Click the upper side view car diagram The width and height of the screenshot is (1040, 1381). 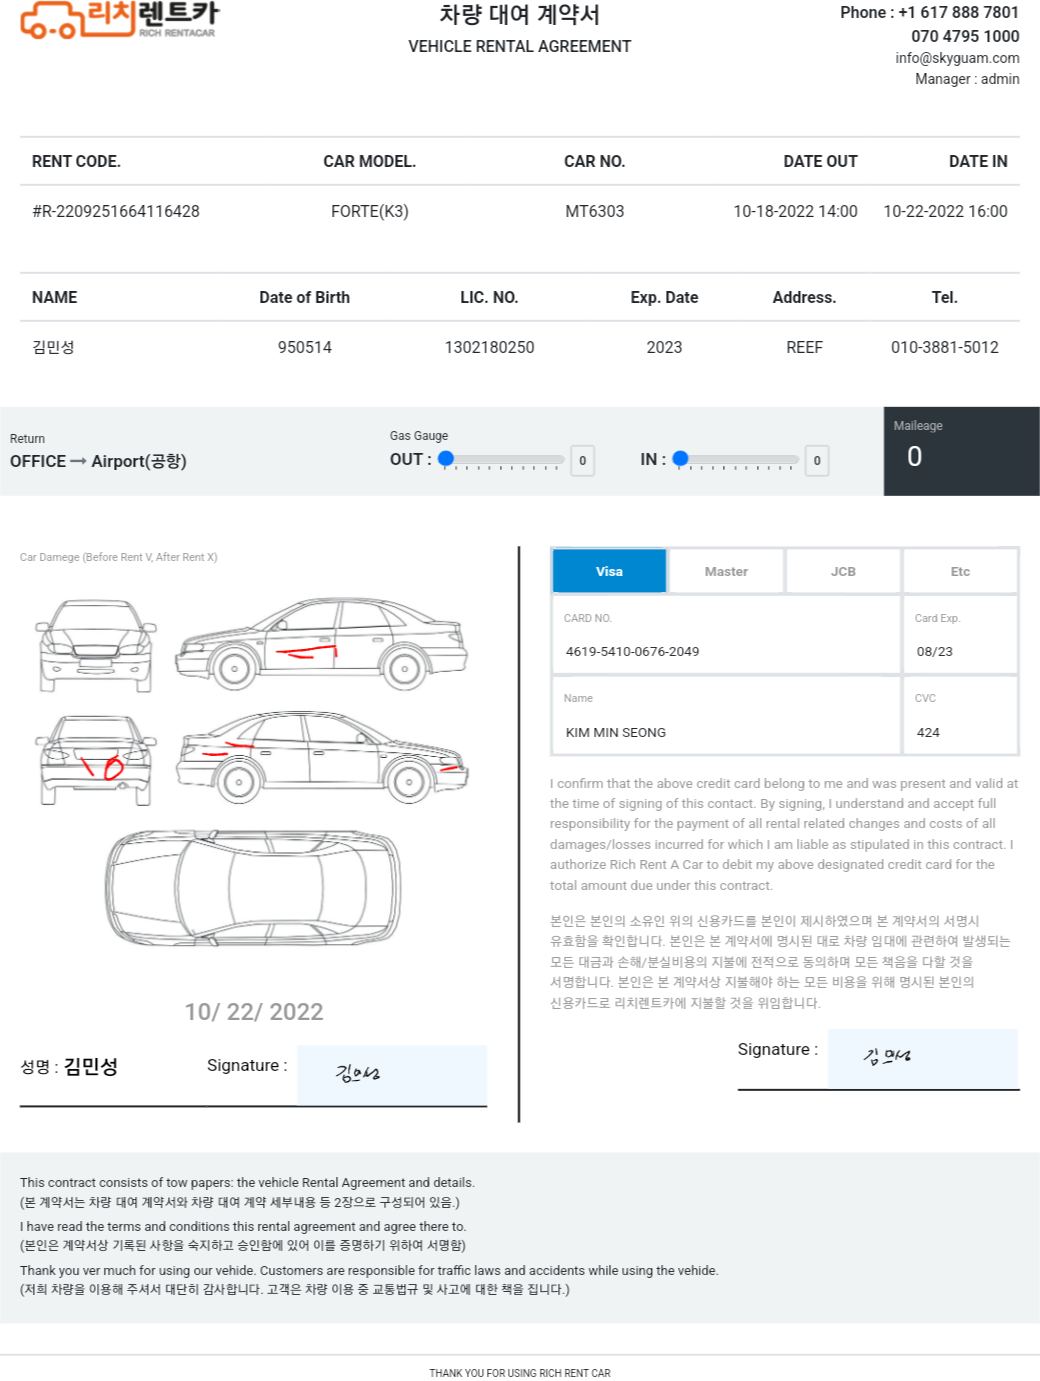(x=322, y=643)
